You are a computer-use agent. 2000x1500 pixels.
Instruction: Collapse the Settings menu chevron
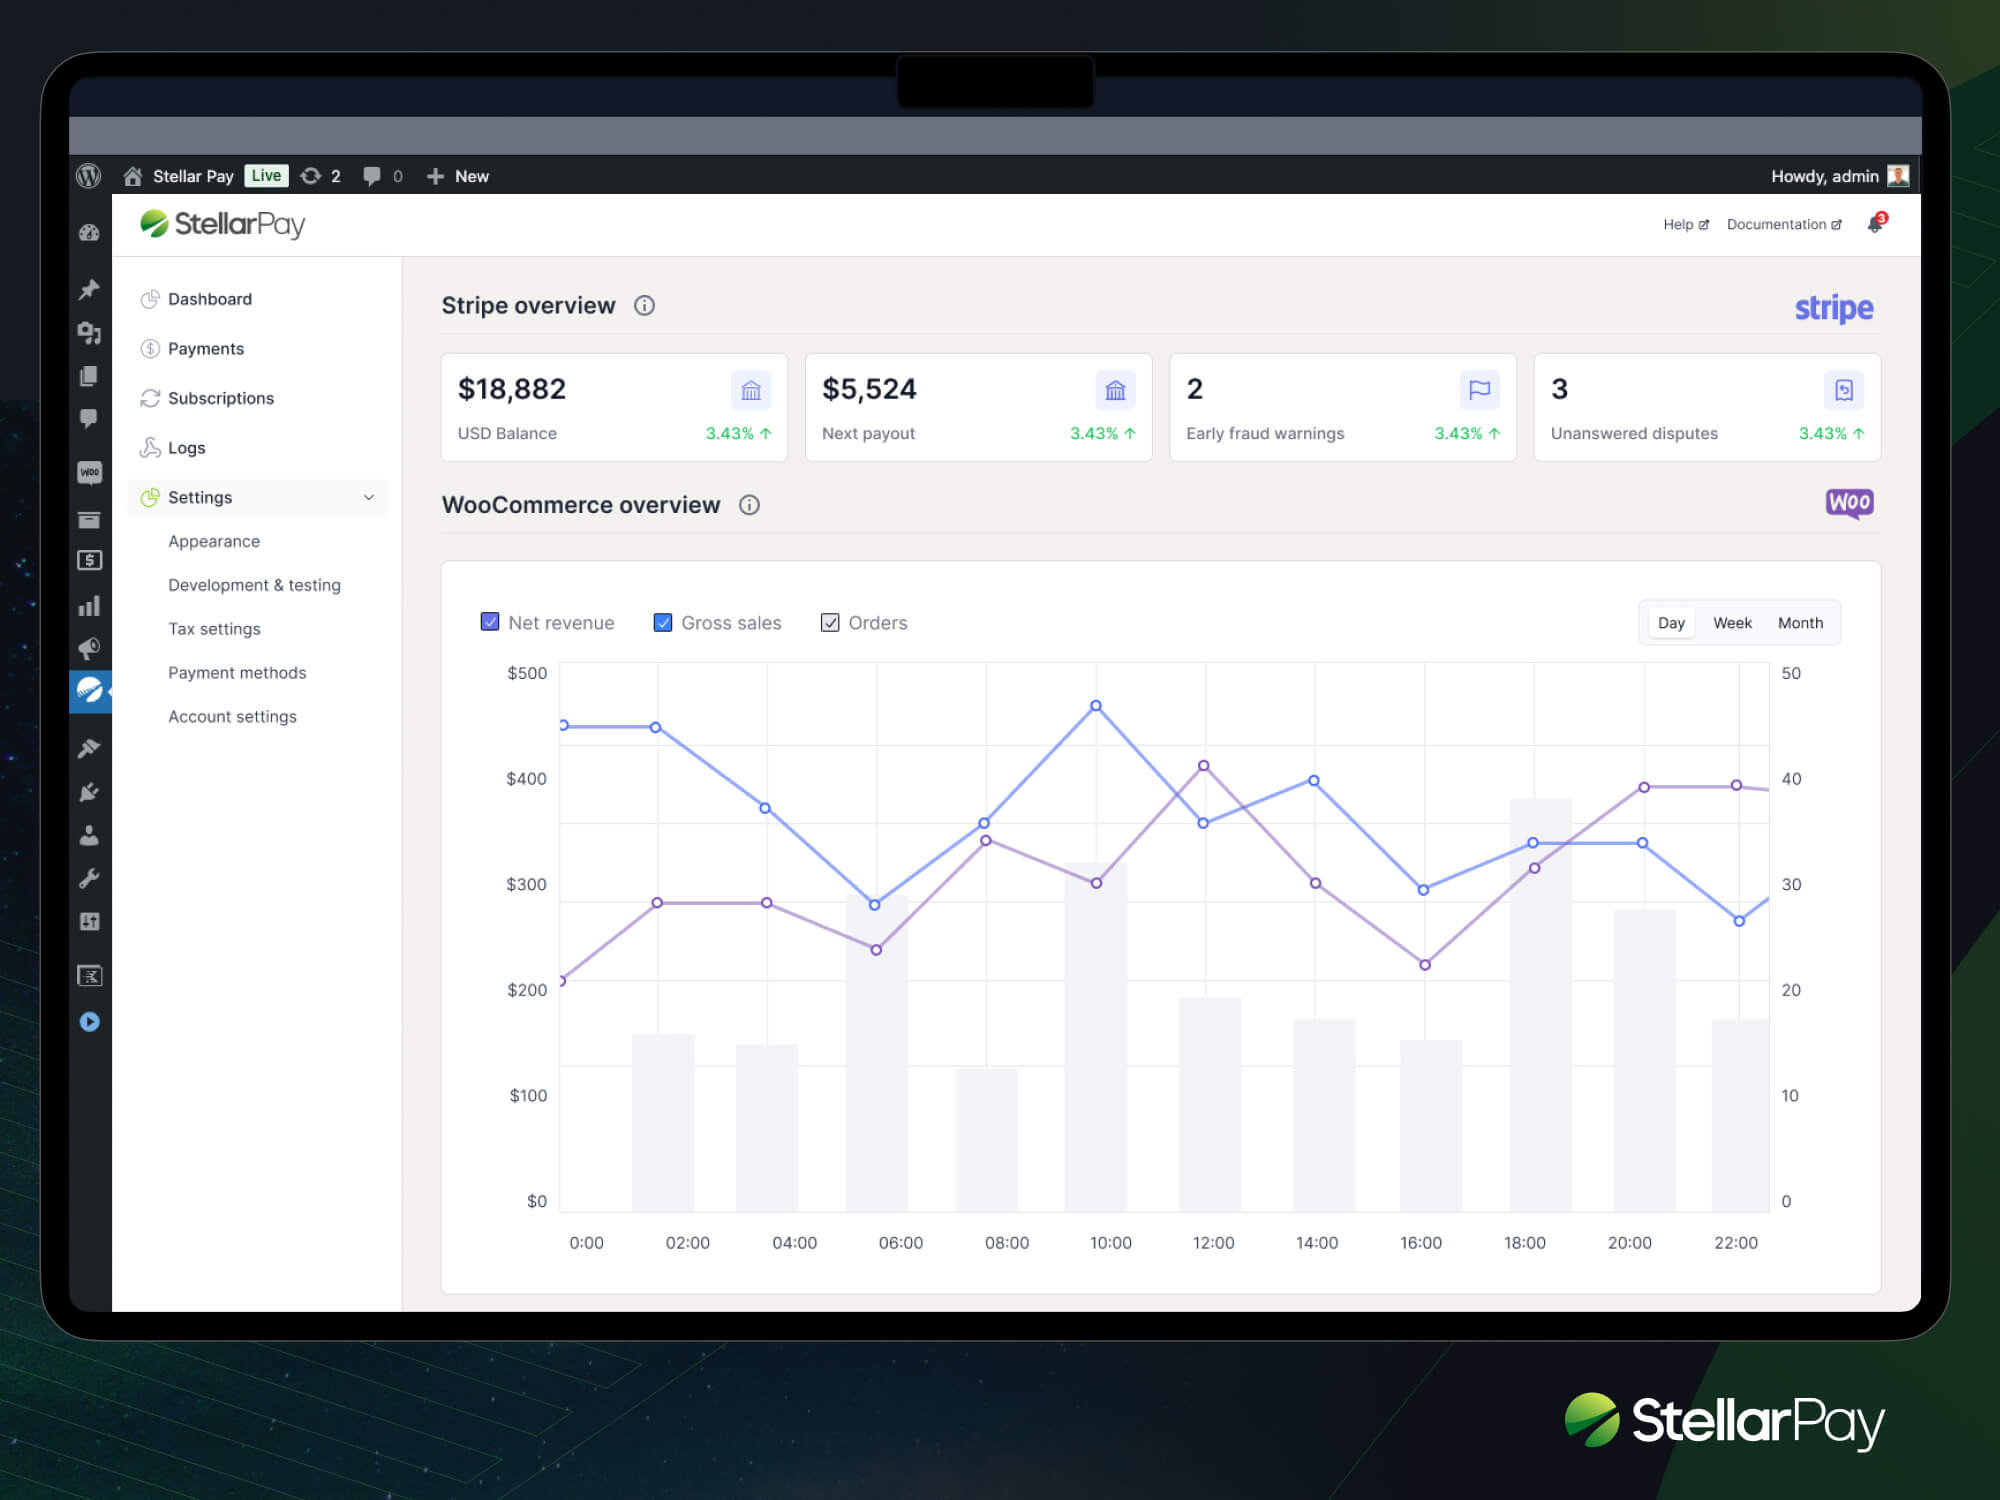click(x=369, y=497)
